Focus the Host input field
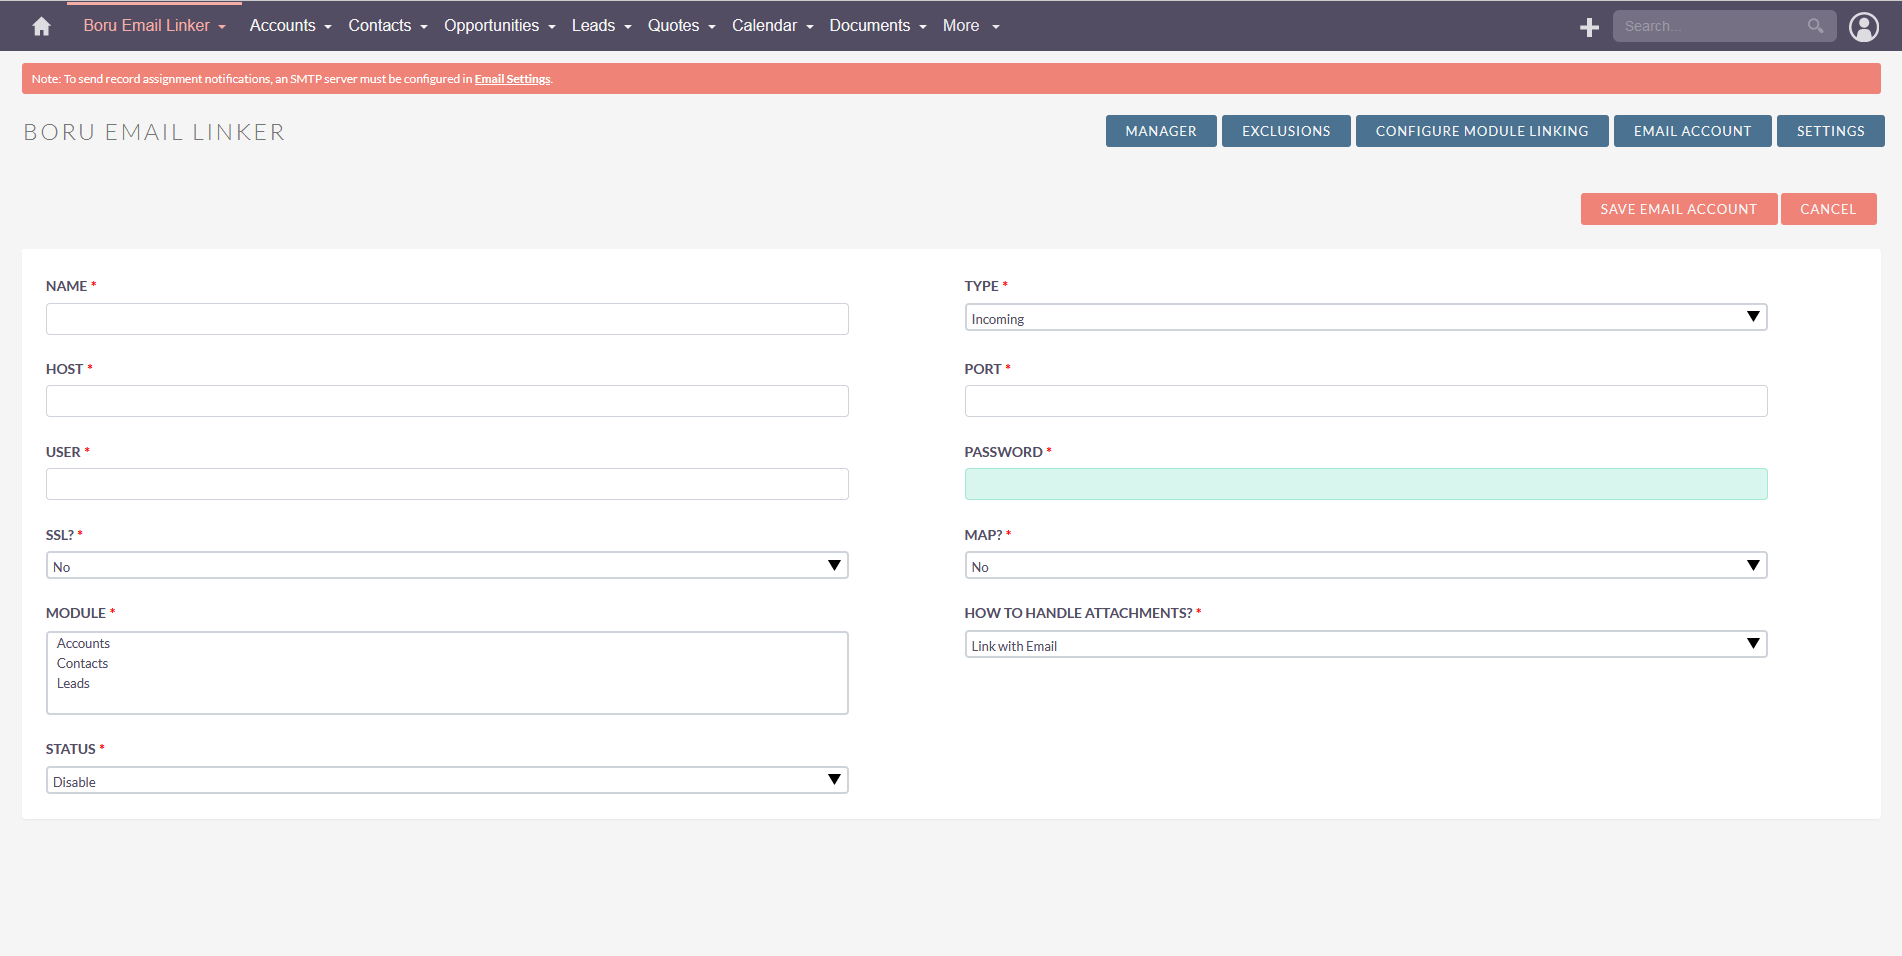 [447, 401]
